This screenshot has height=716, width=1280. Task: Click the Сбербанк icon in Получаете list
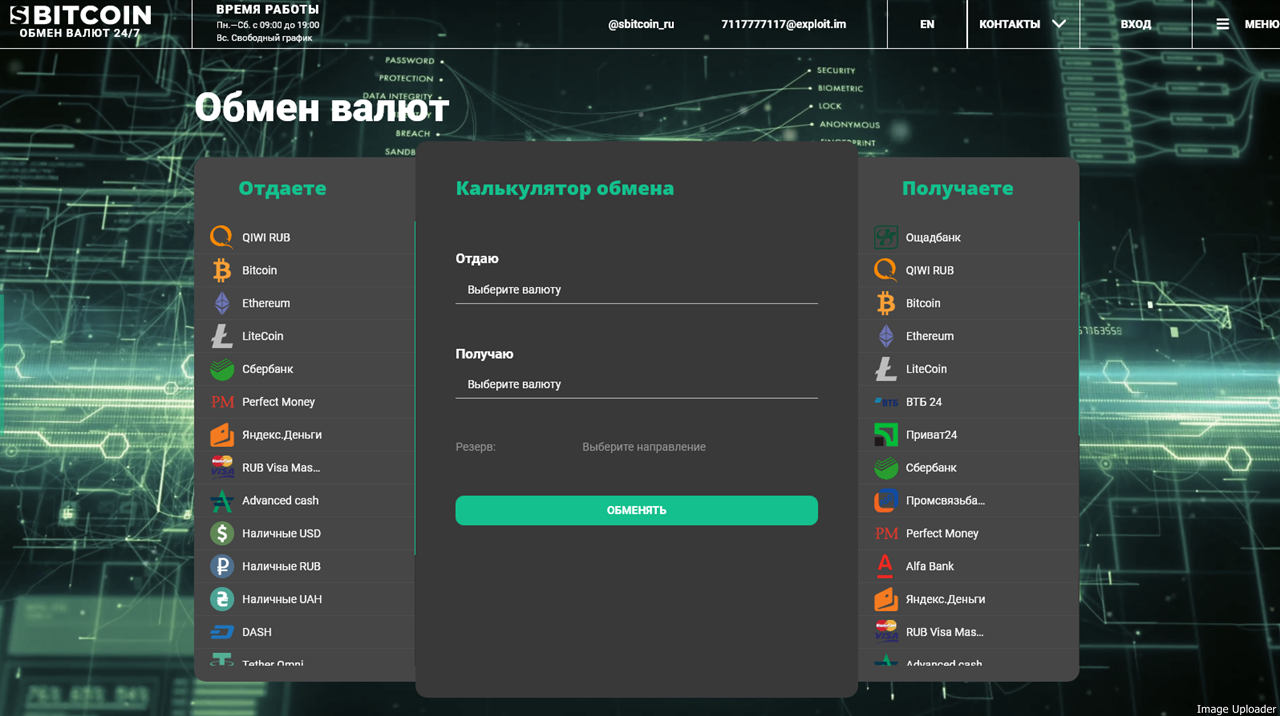pyautogui.click(x=886, y=467)
